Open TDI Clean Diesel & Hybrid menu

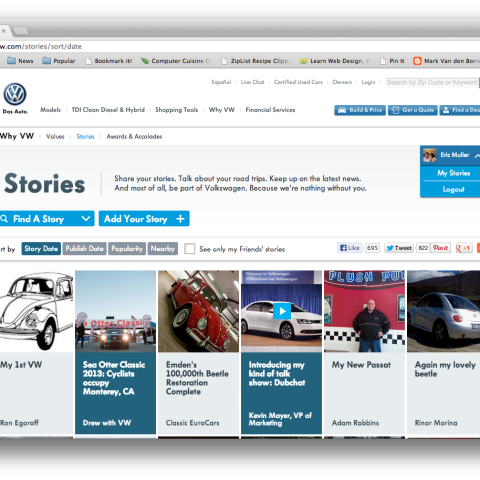click(108, 110)
